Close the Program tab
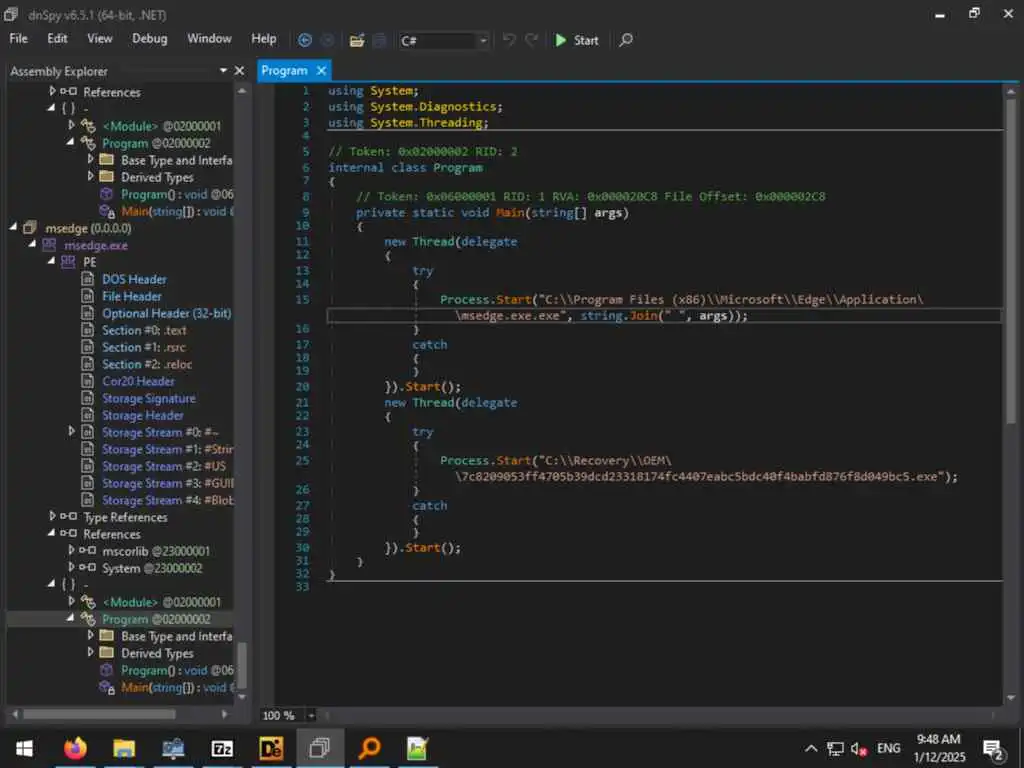 [x=321, y=71]
